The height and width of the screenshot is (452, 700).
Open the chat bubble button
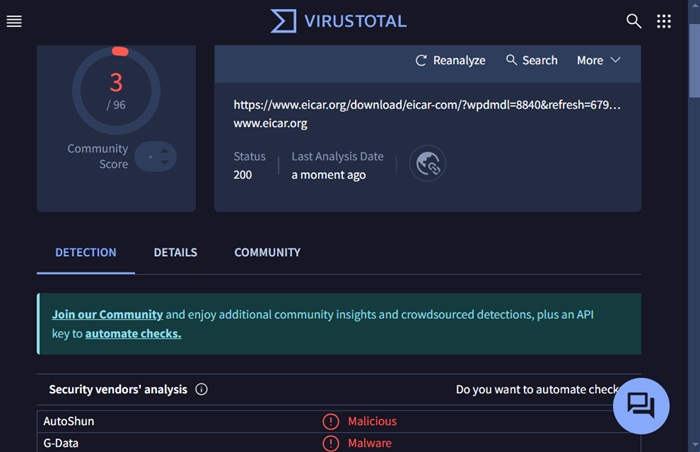pos(641,406)
